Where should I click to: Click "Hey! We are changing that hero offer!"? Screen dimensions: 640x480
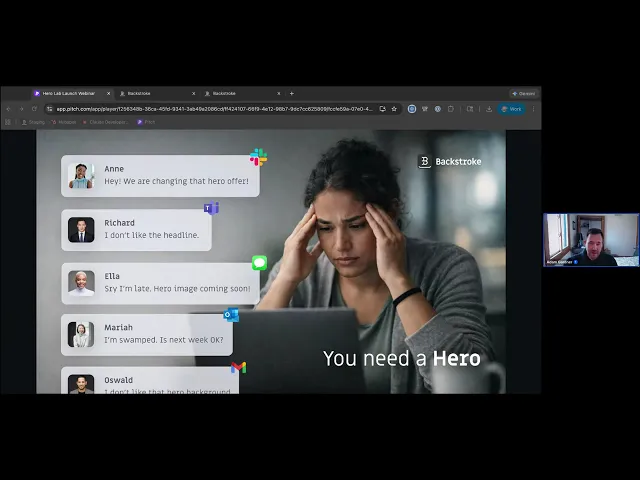click(176, 181)
